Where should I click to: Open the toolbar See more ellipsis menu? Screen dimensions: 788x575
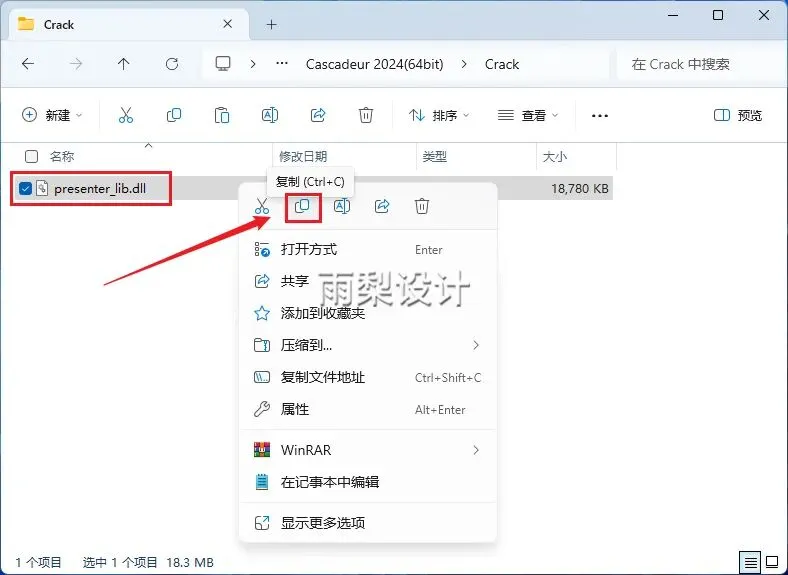600,116
